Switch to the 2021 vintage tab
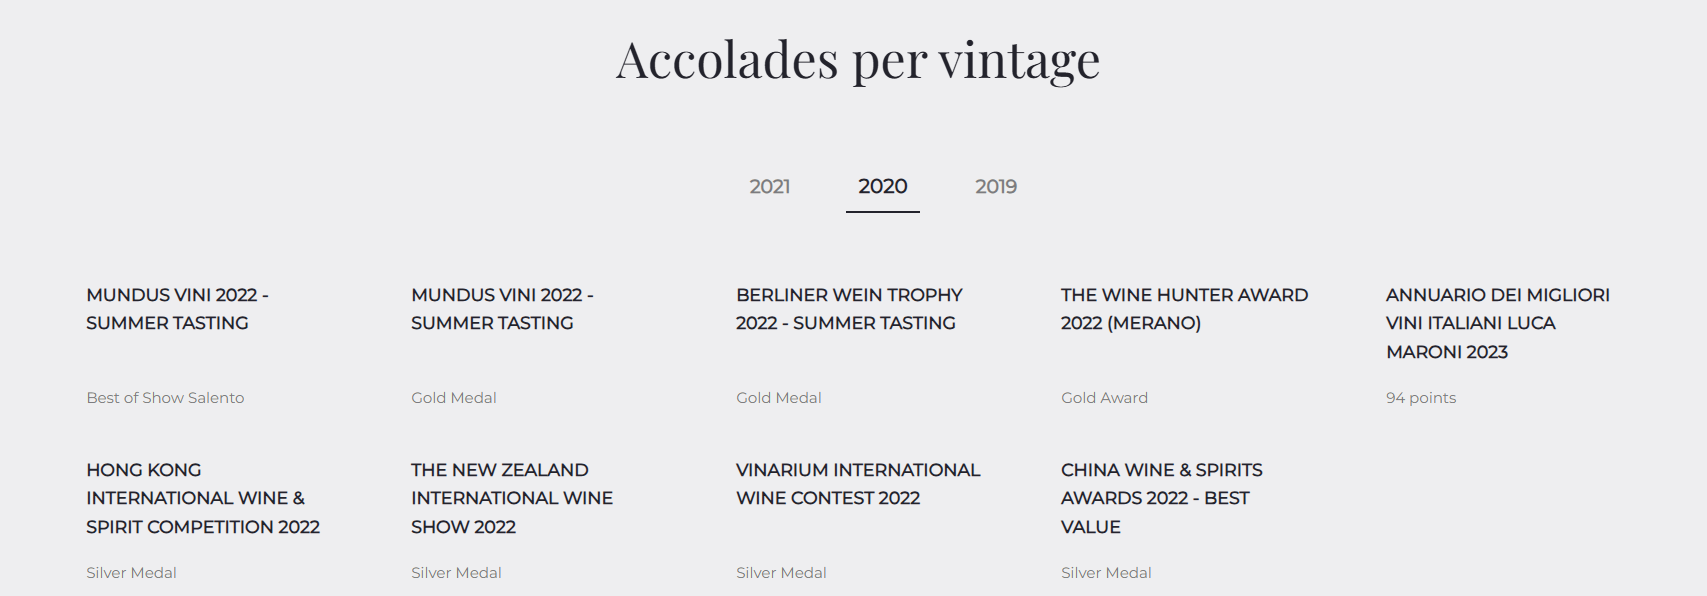Screen dimensions: 1707x596 [770, 186]
